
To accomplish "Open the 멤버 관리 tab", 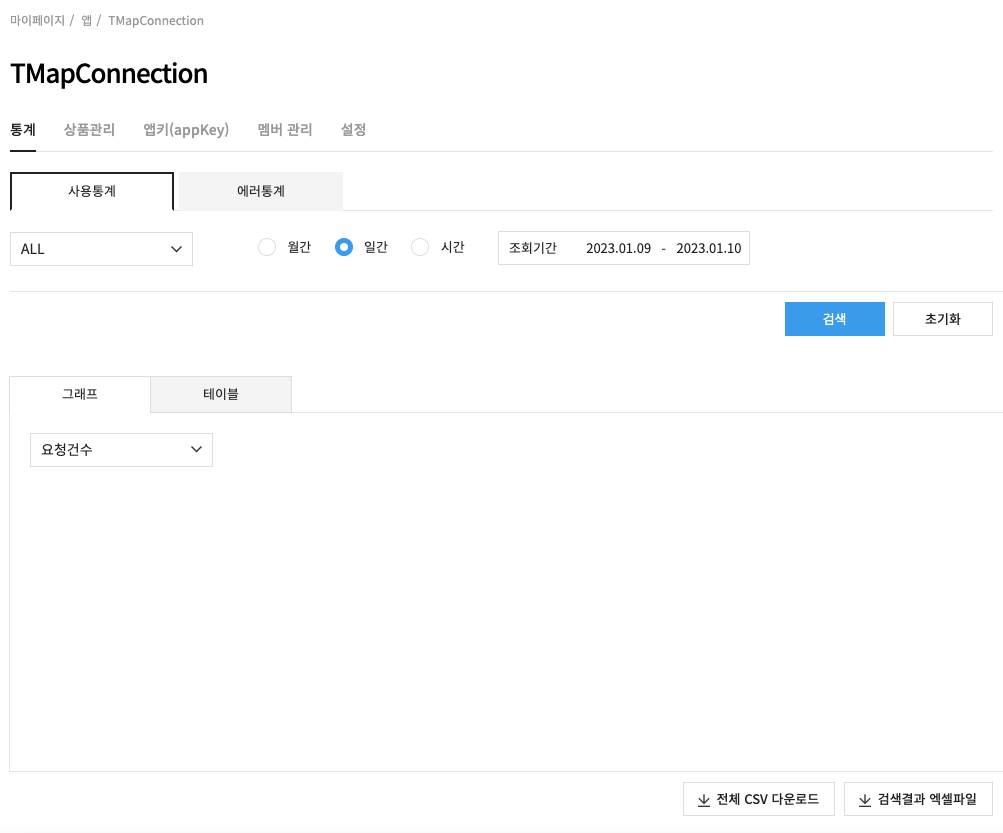I will 285,130.
